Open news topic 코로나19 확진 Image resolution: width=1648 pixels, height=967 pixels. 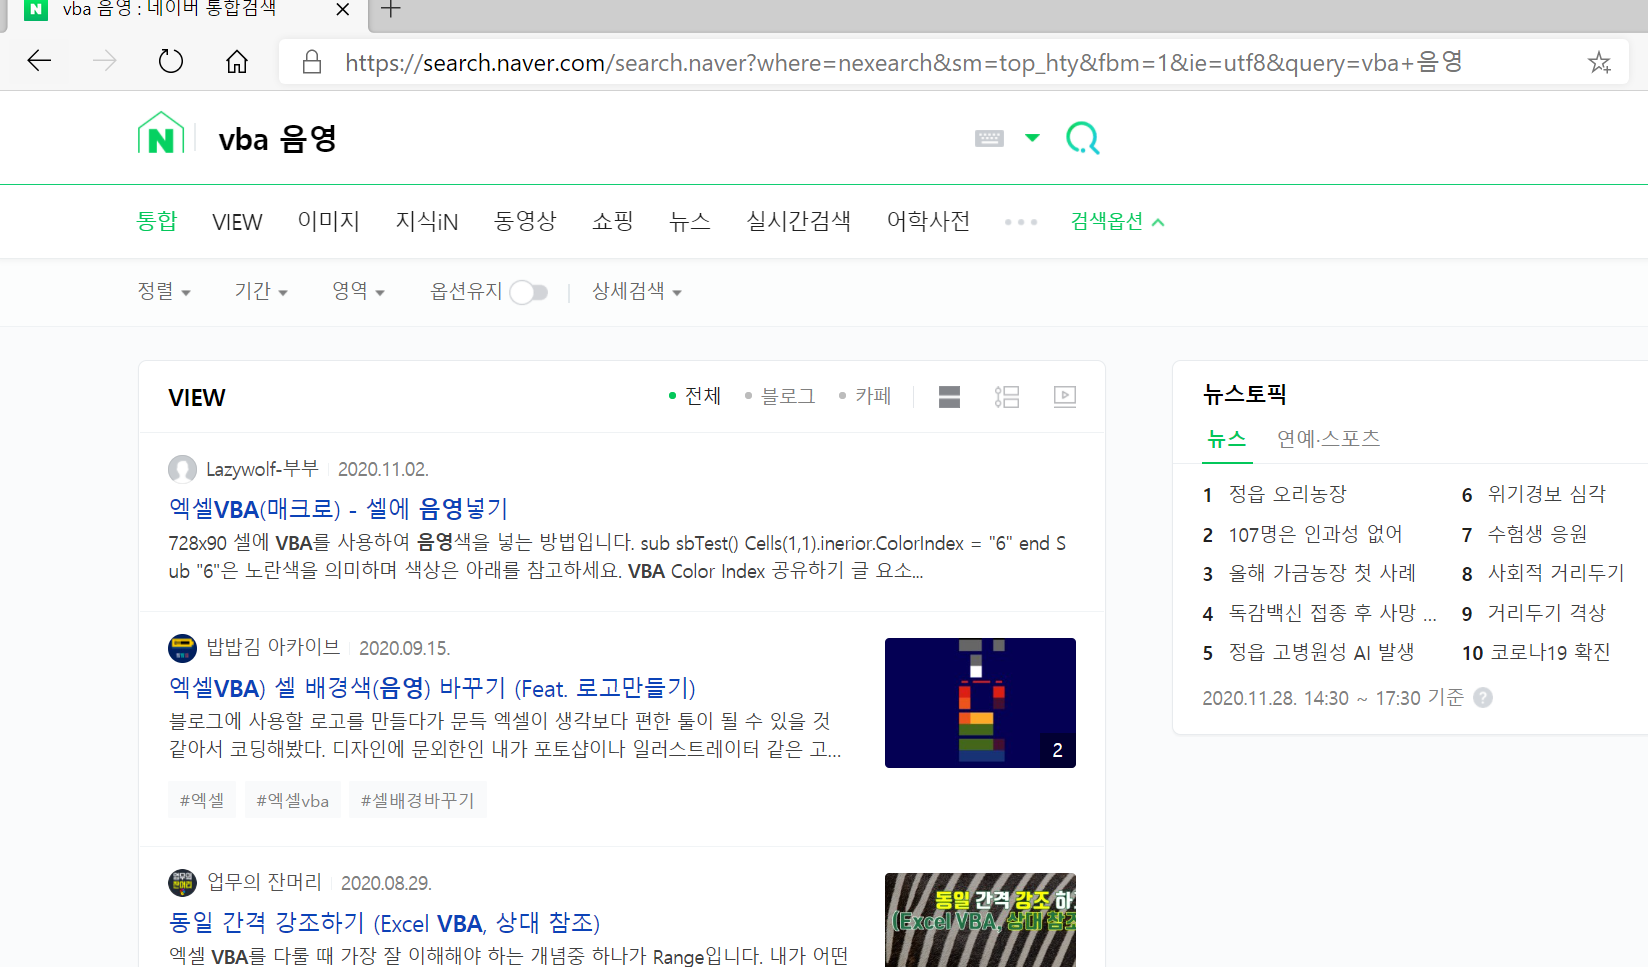(x=1550, y=652)
